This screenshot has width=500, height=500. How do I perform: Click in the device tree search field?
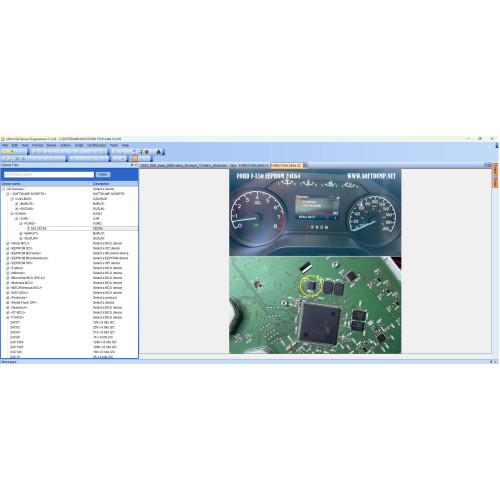[x=49, y=174]
